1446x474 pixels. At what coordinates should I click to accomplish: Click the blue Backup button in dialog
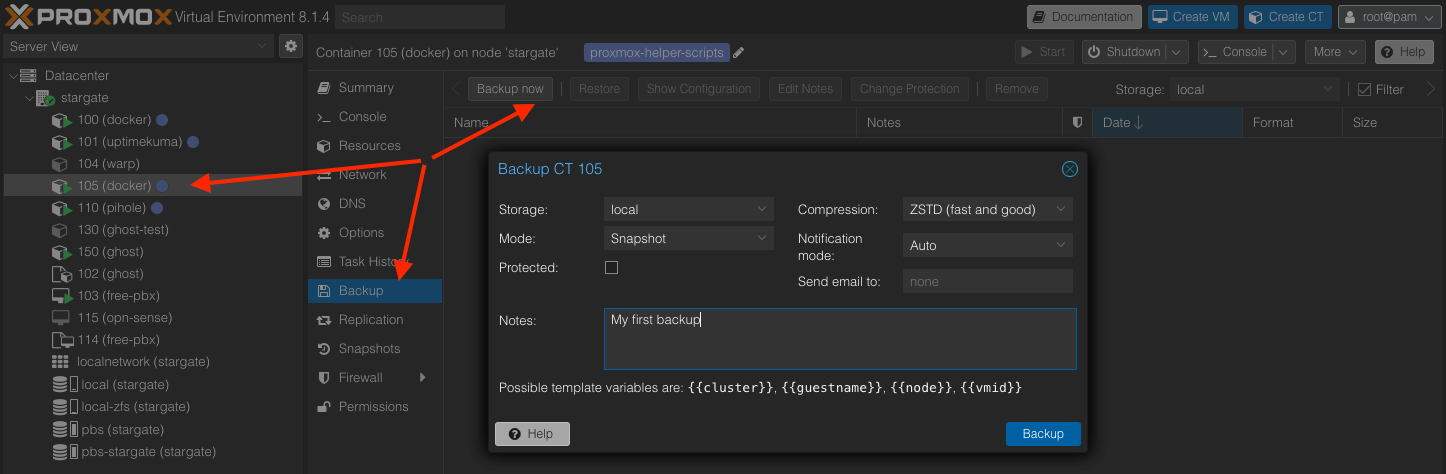[1042, 434]
